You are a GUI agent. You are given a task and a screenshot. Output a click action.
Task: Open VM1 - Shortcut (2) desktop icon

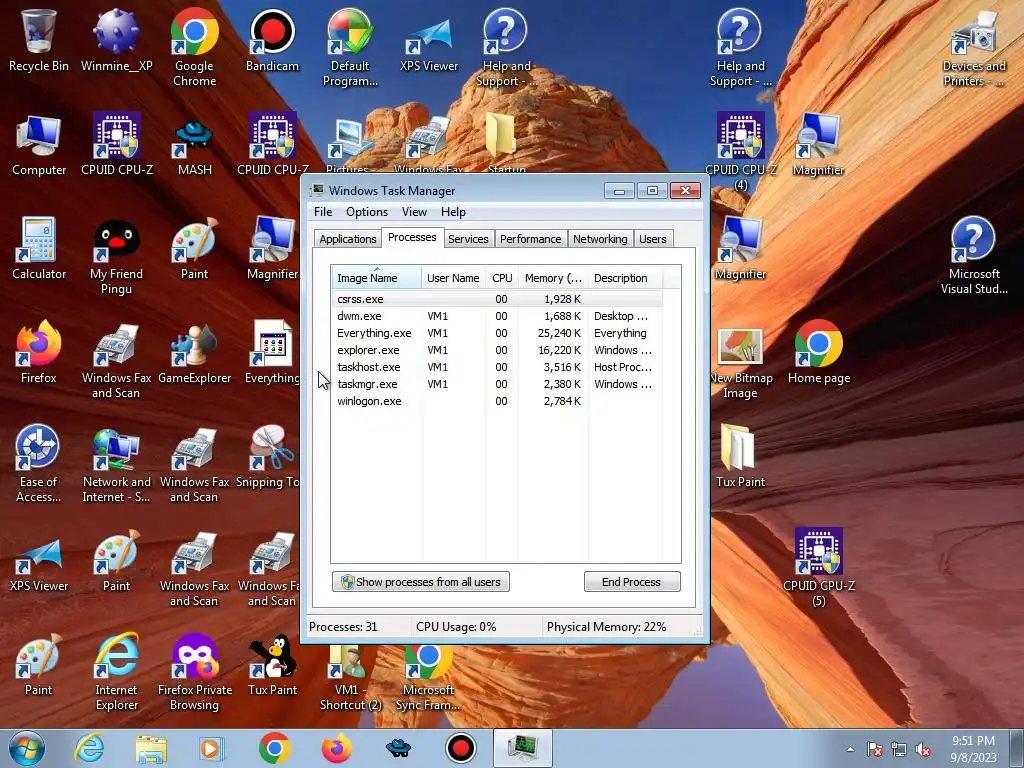click(350, 676)
